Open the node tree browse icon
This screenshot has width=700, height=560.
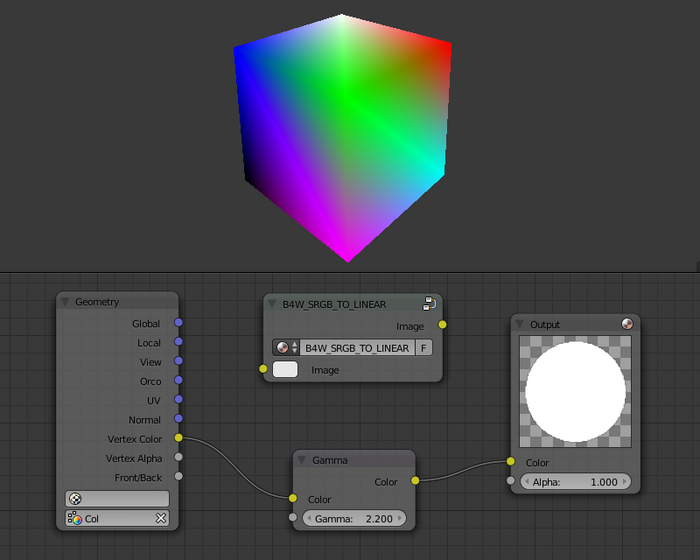coord(286,348)
